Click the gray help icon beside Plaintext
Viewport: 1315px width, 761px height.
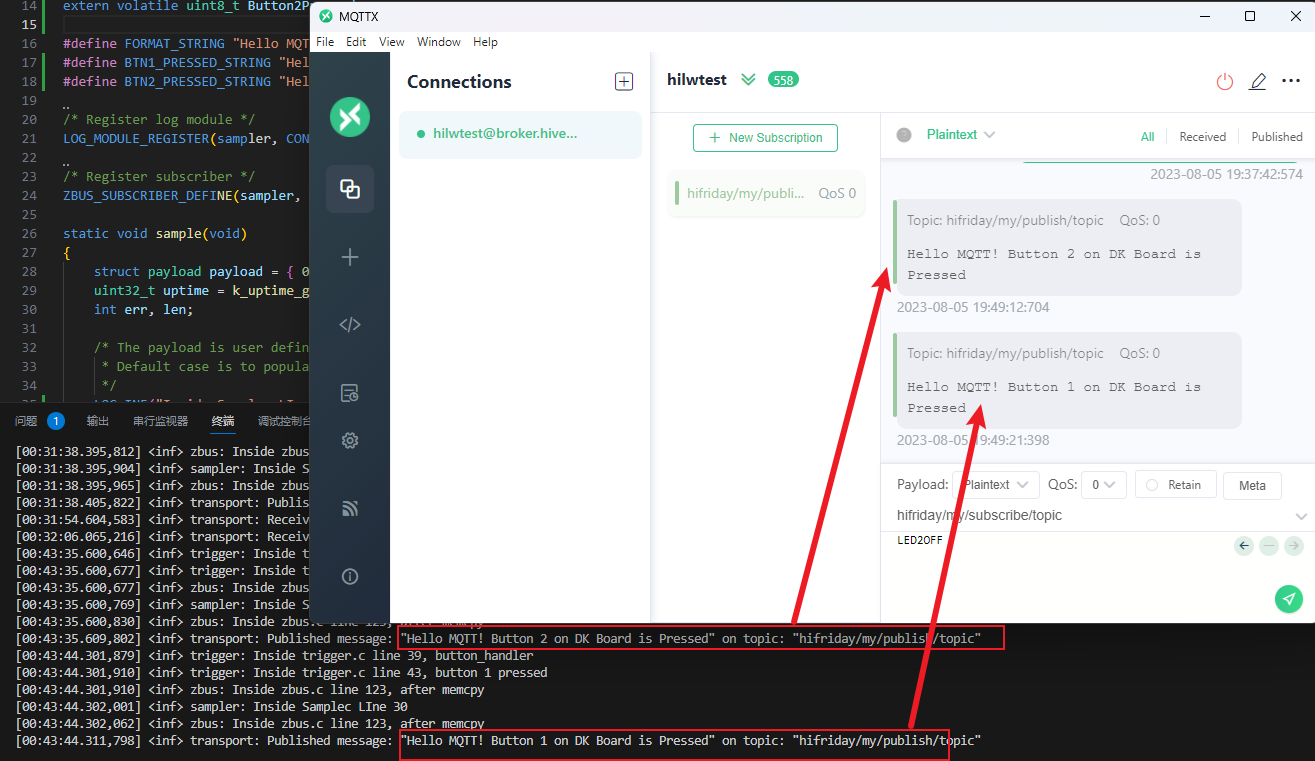pos(904,135)
